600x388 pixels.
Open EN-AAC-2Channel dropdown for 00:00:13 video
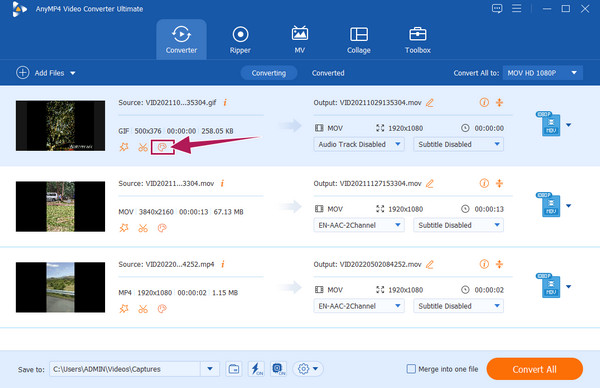359,225
